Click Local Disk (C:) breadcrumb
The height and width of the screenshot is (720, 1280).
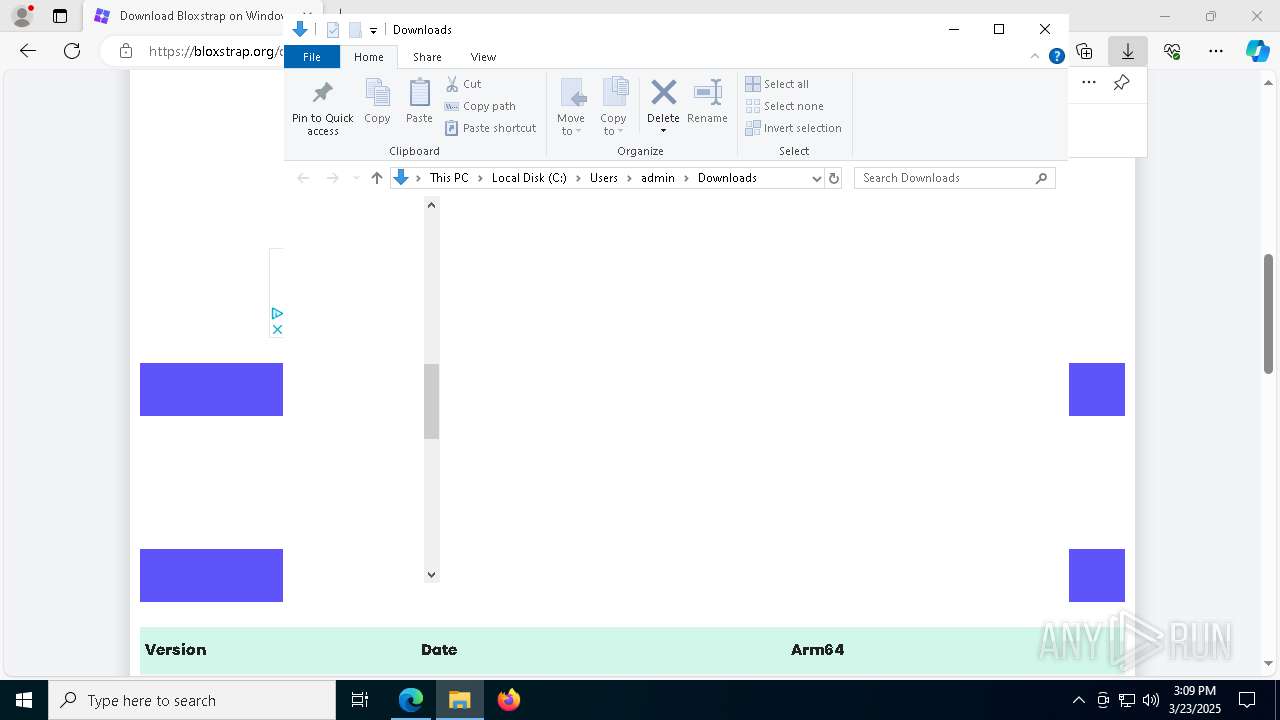(529, 178)
